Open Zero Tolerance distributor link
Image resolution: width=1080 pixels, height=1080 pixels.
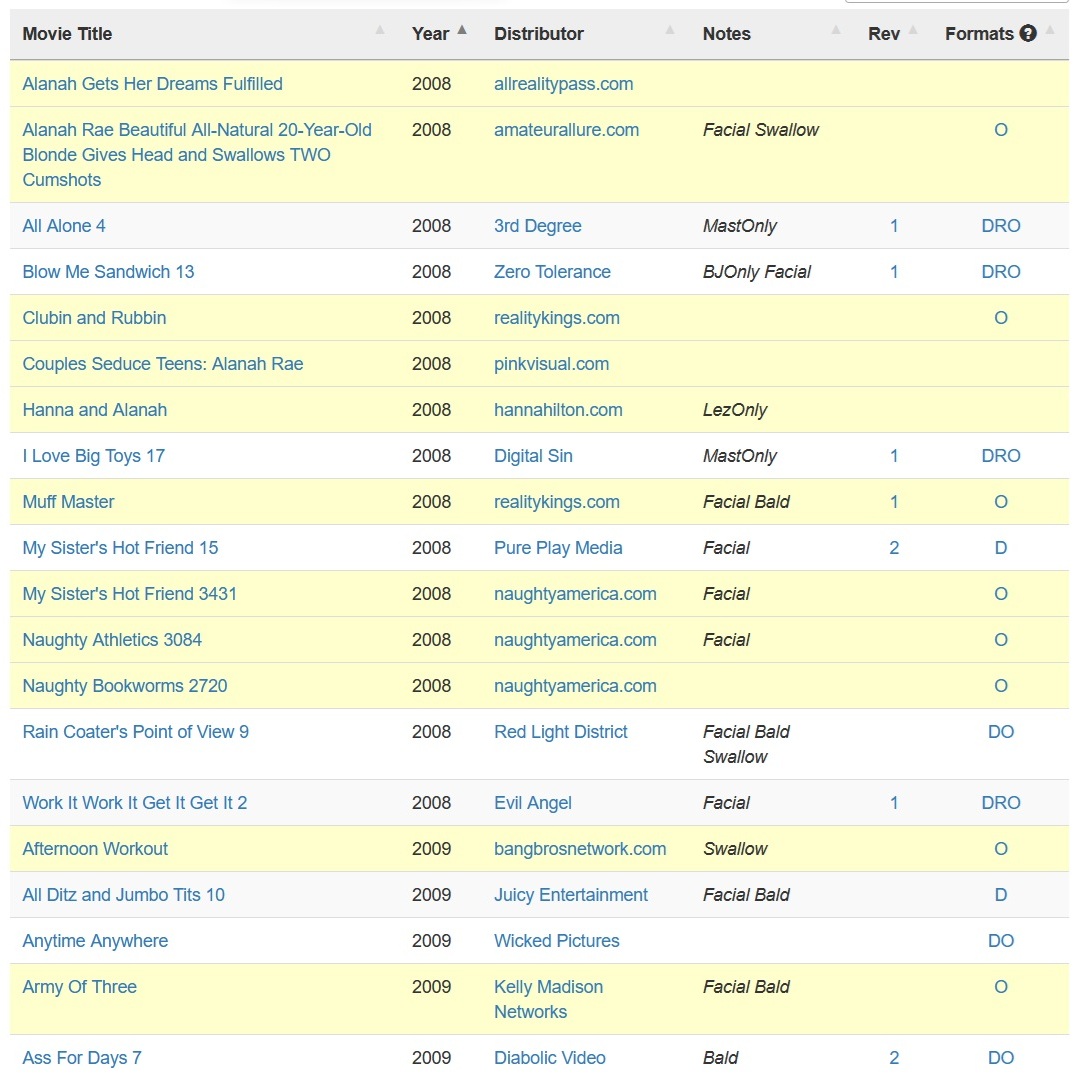(x=552, y=272)
